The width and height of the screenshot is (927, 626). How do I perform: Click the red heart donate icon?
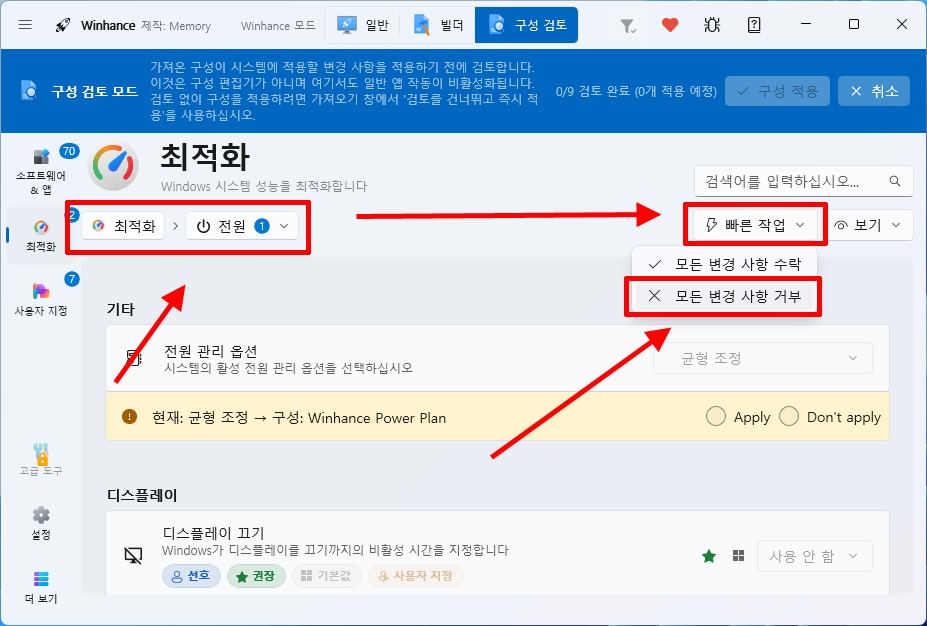click(x=670, y=25)
